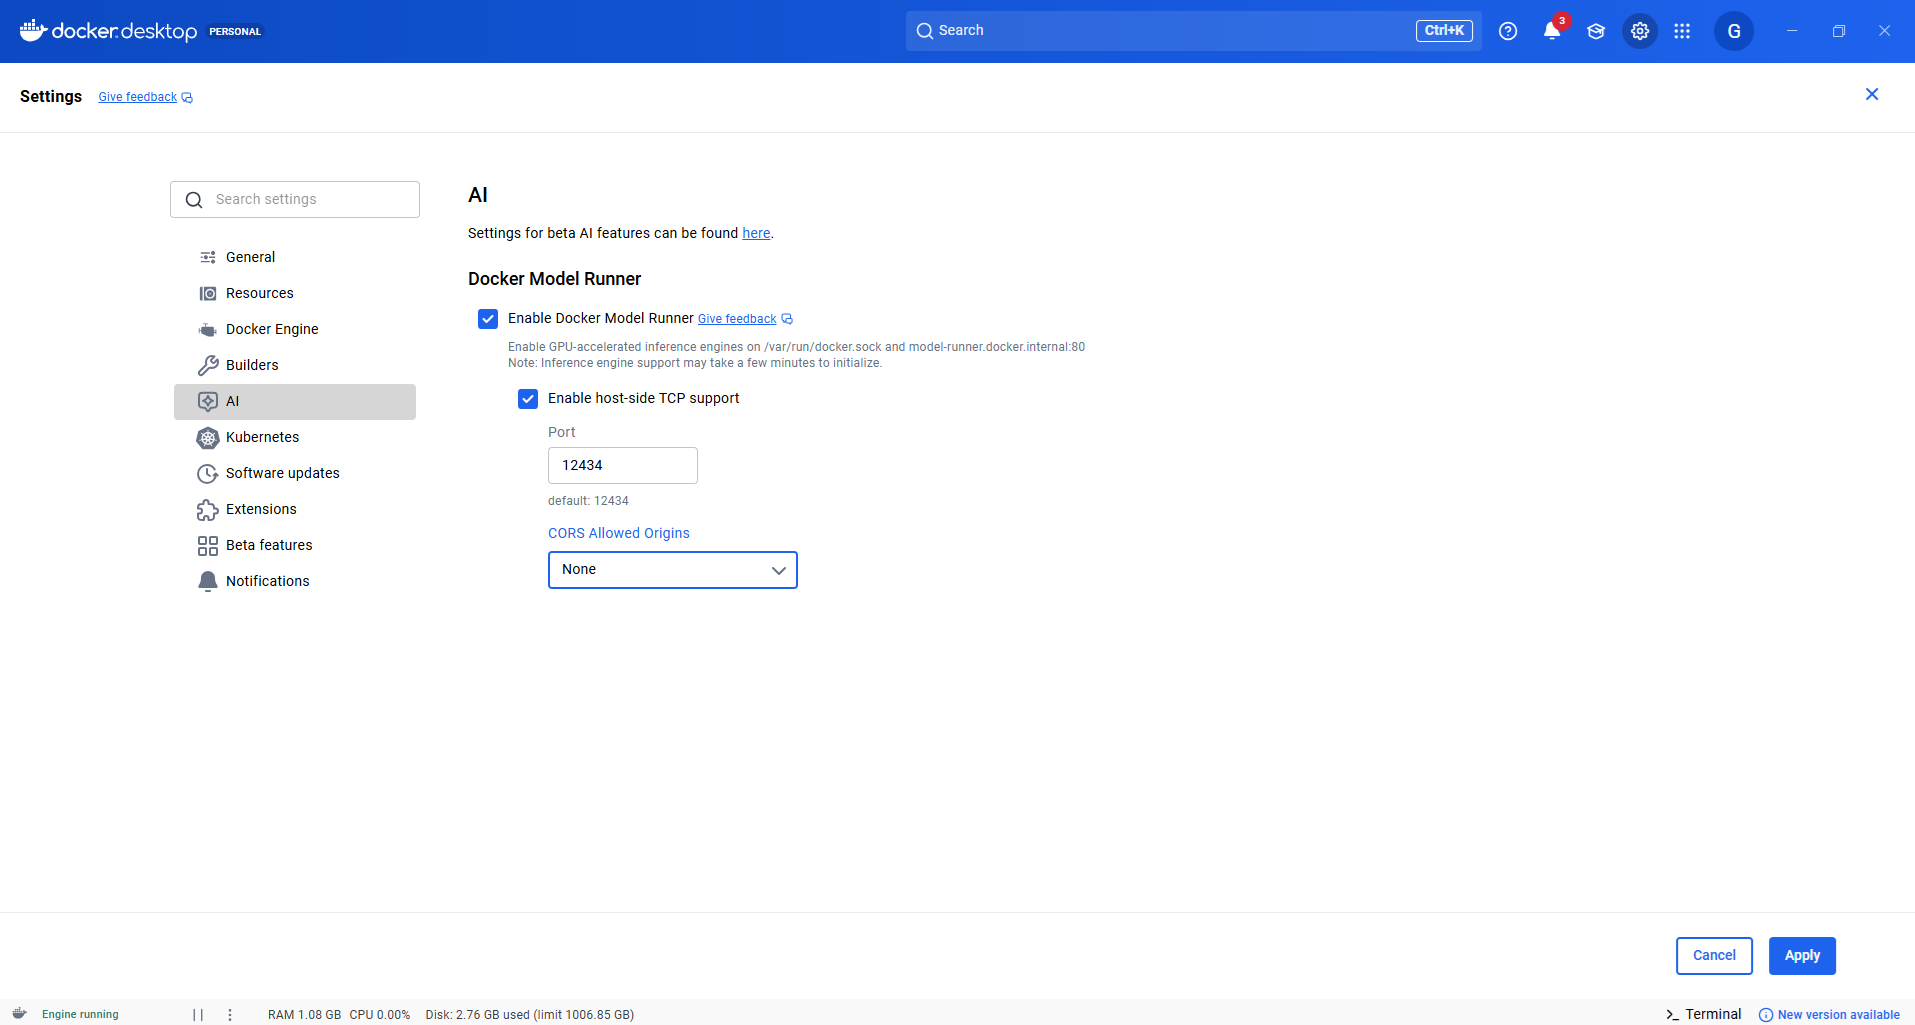The image size is (1915, 1025).
Task: Click the Docker Engine whale icon
Action: (208, 329)
